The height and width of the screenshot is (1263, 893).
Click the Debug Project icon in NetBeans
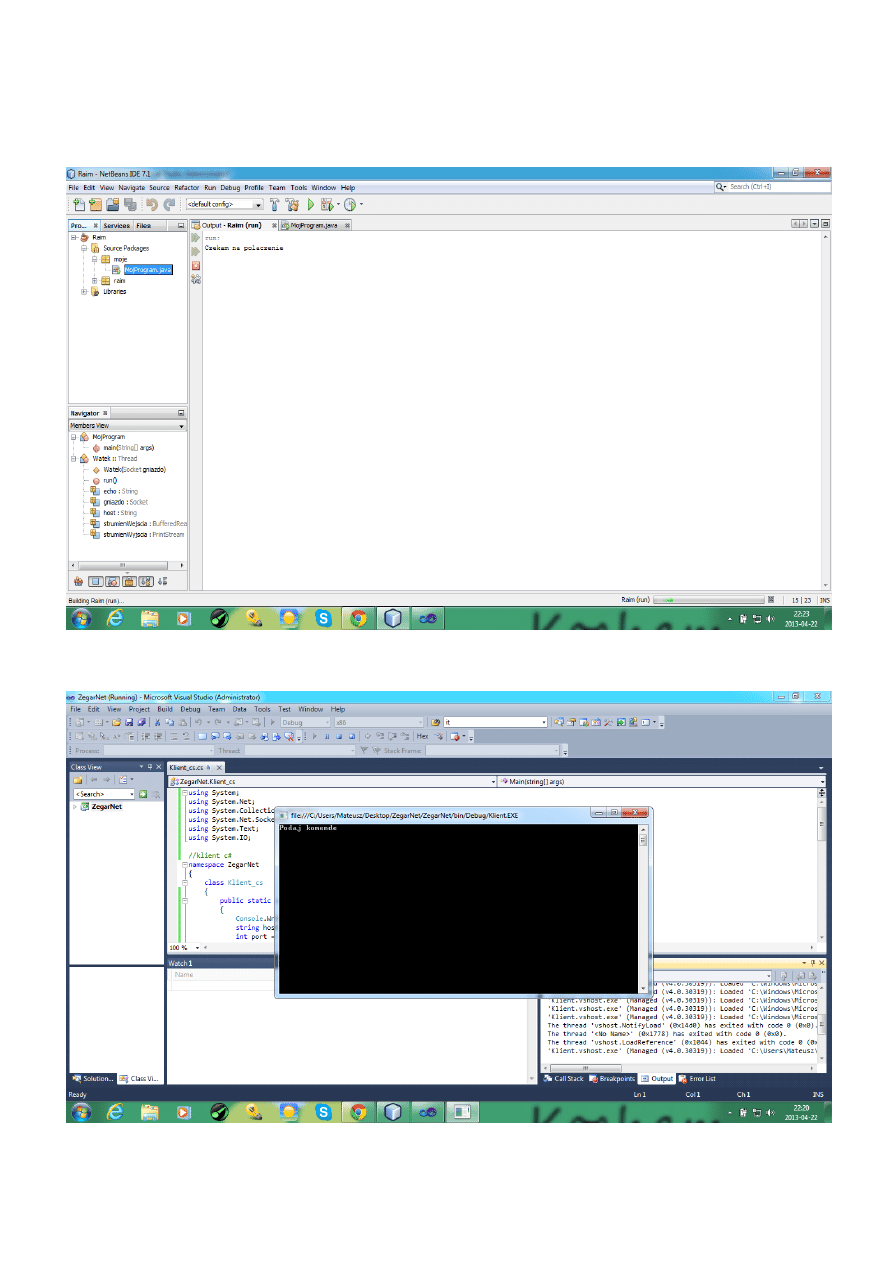coord(327,204)
